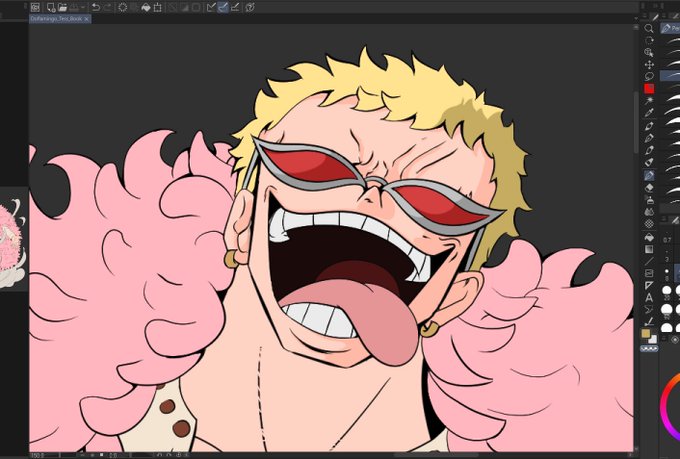Select the Frame border tool
The image size is (680, 459).
649,273
